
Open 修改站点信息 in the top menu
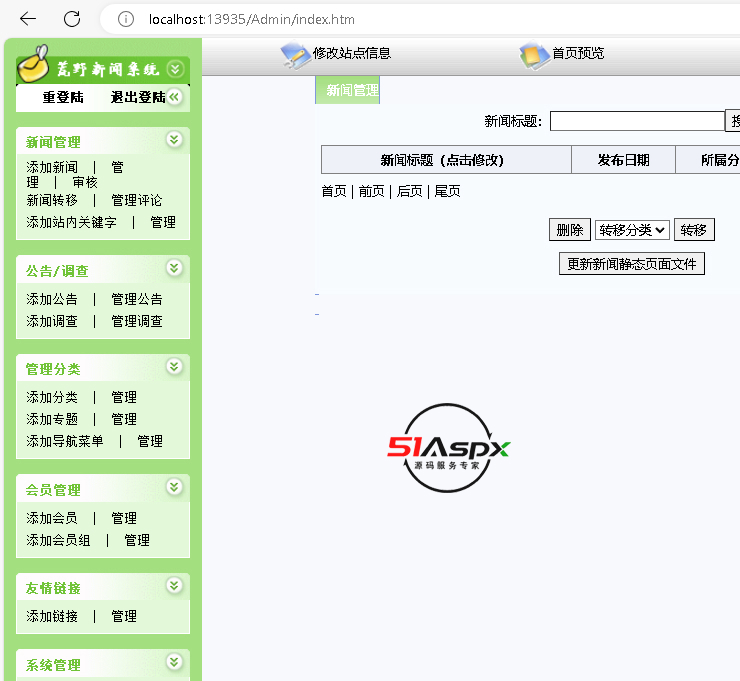(x=351, y=53)
